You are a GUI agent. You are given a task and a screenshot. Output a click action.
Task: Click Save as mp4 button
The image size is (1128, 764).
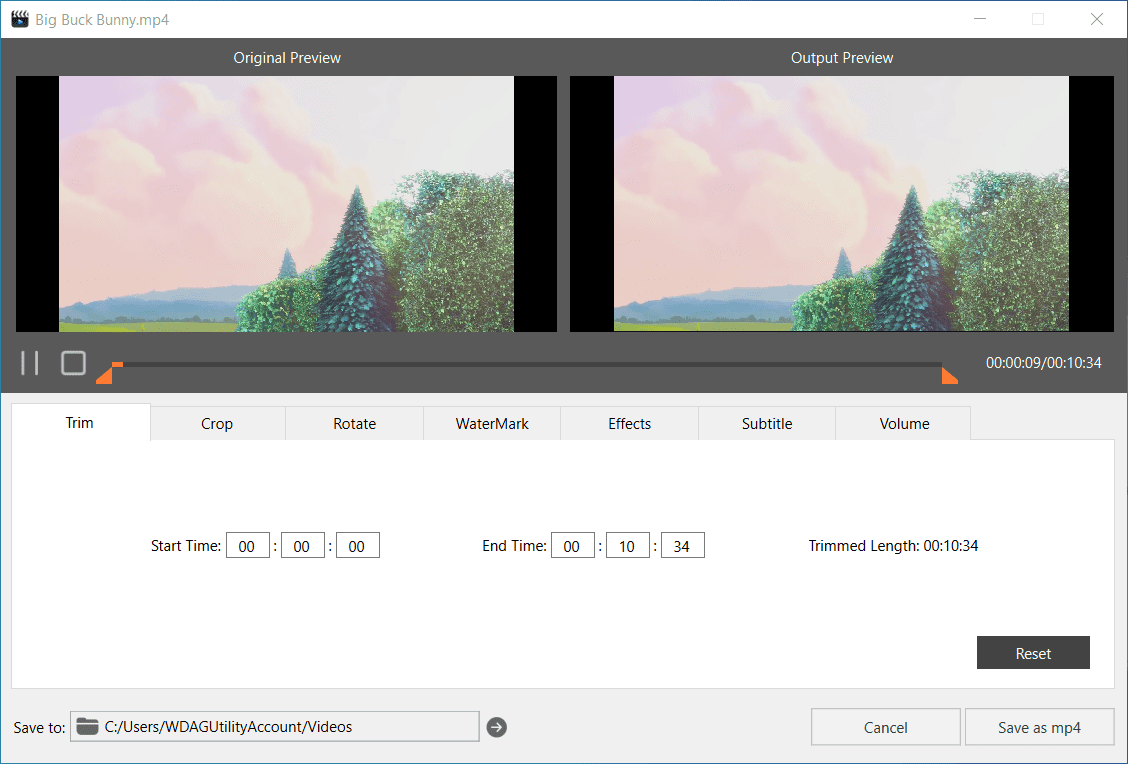[x=1040, y=727]
